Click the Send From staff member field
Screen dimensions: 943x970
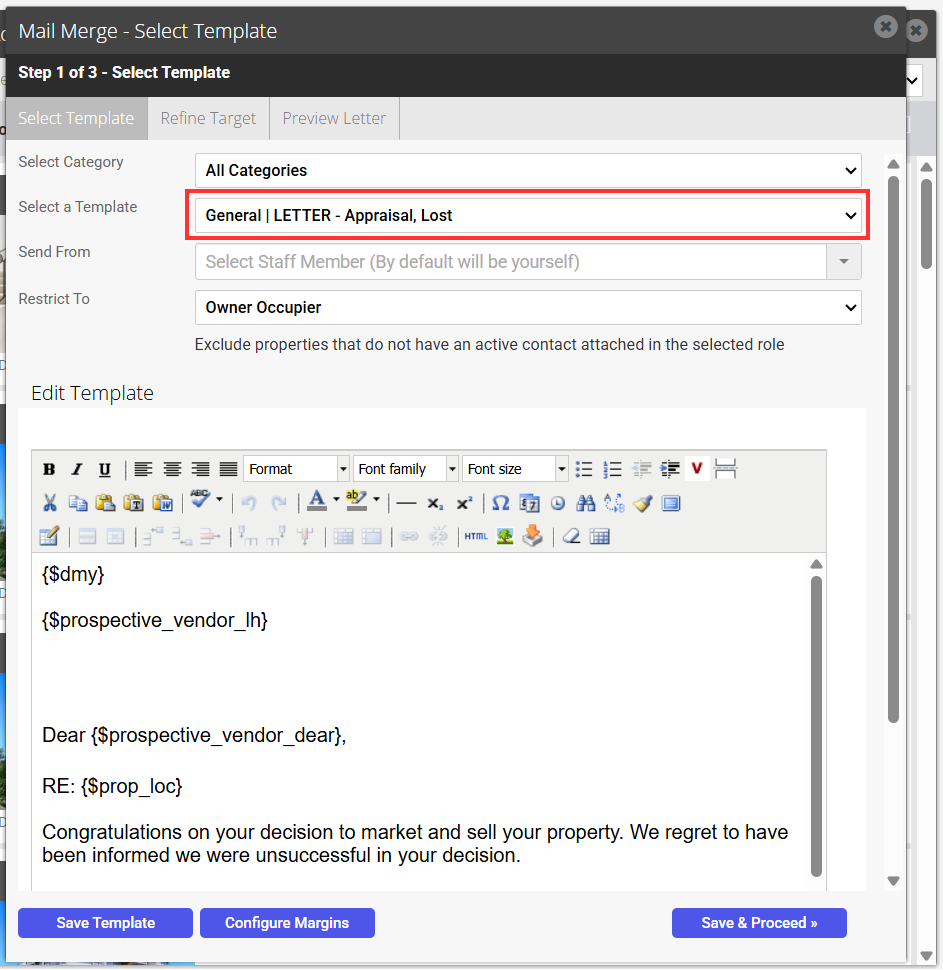[510, 262]
